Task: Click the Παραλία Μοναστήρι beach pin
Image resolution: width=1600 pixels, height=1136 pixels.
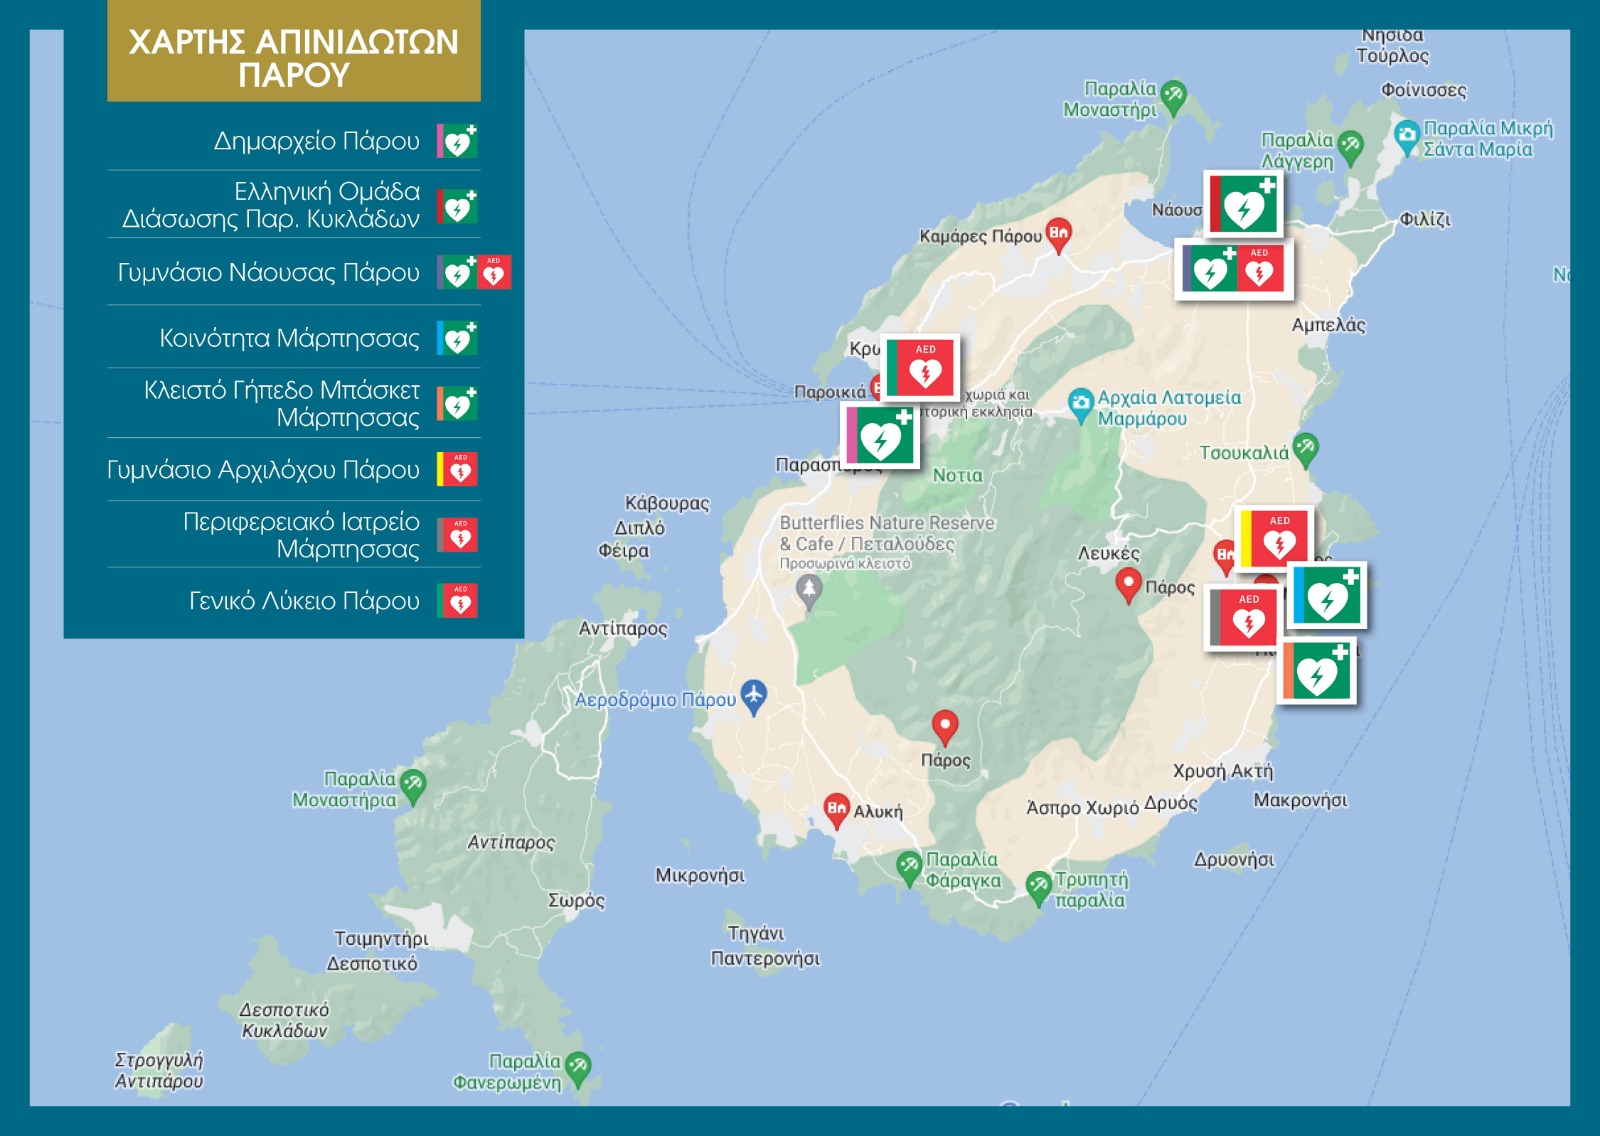Action: (1173, 96)
